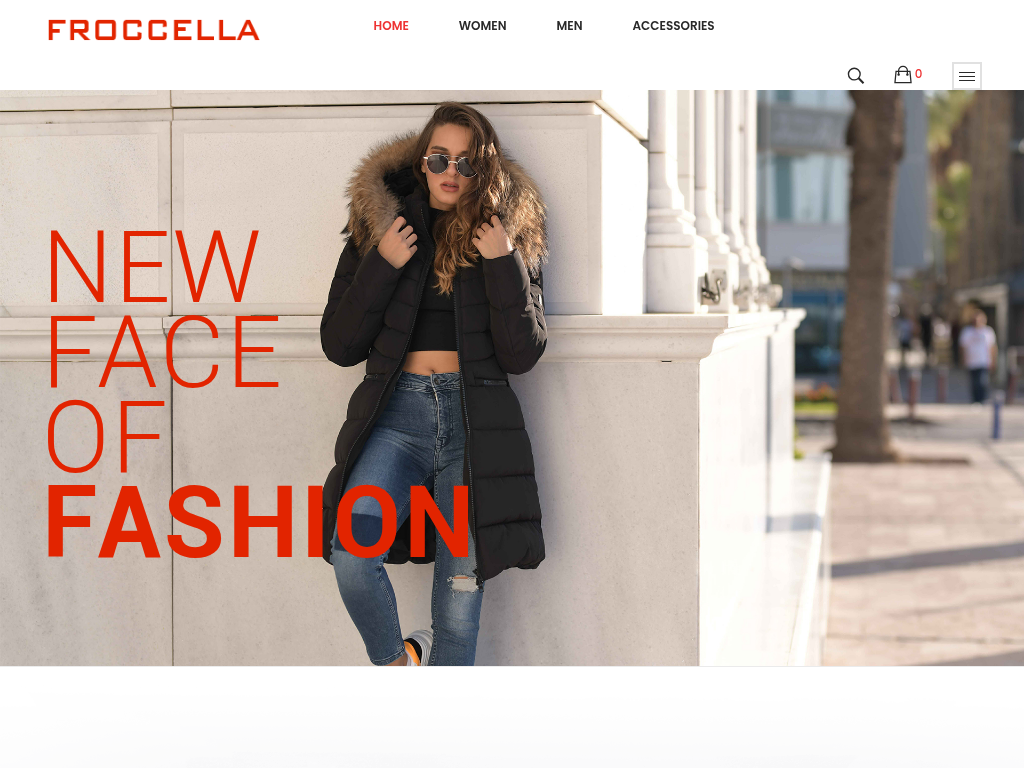Viewport: 1024px width, 768px height.
Task: Open the ACCESSORIES navigation link
Action: 673,26
